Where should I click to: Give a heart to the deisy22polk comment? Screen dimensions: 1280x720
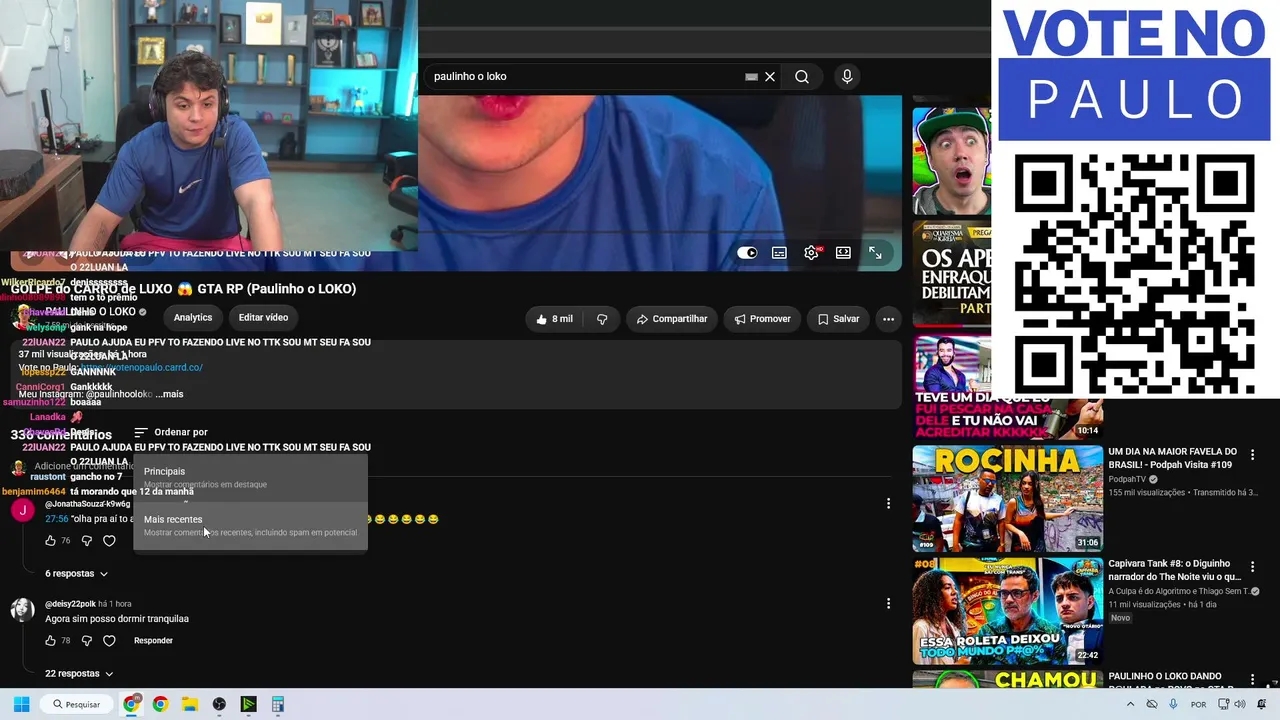[110, 641]
